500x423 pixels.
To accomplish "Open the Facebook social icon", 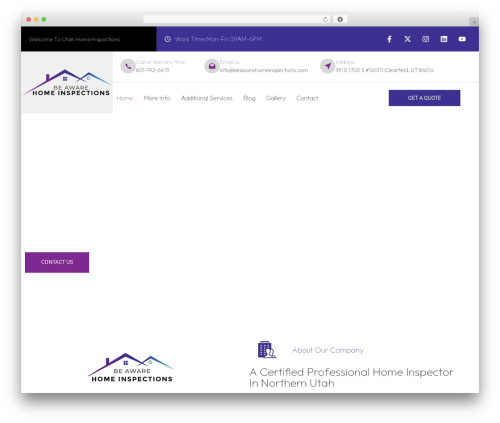I will (x=389, y=39).
